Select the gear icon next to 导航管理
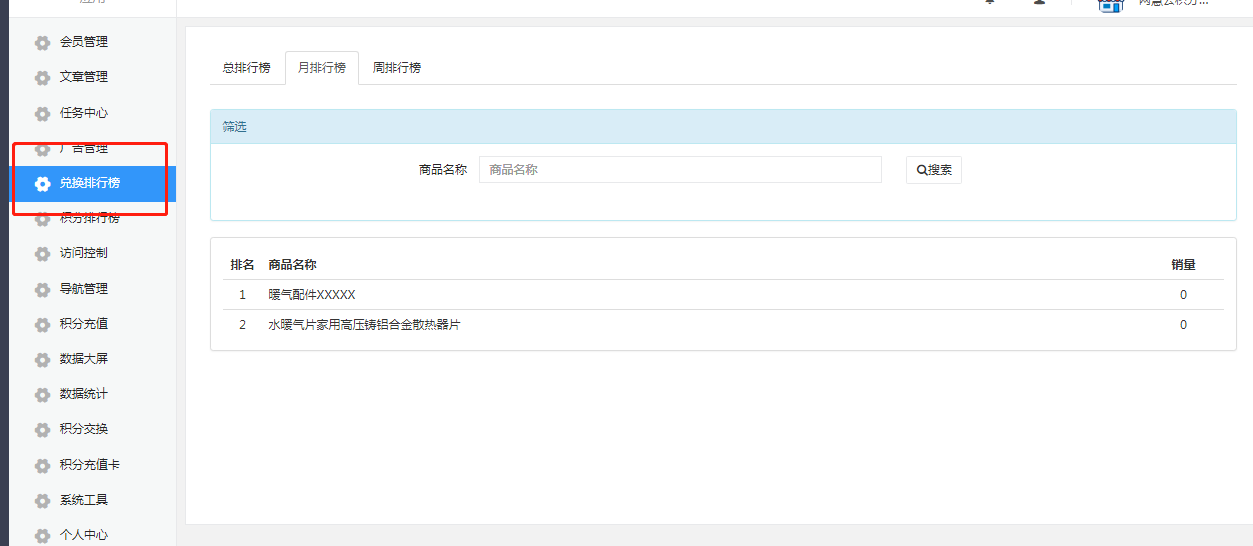1253x546 pixels. click(42, 289)
